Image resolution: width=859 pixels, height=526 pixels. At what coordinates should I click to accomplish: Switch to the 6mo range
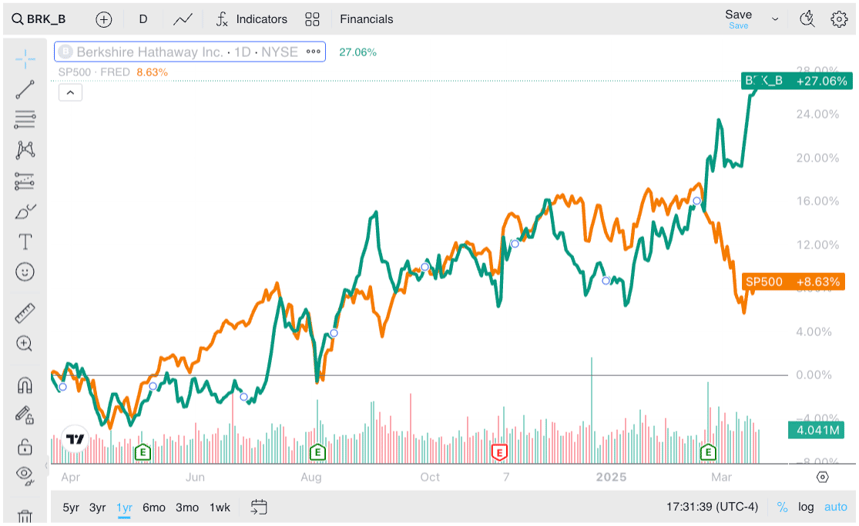(154, 507)
